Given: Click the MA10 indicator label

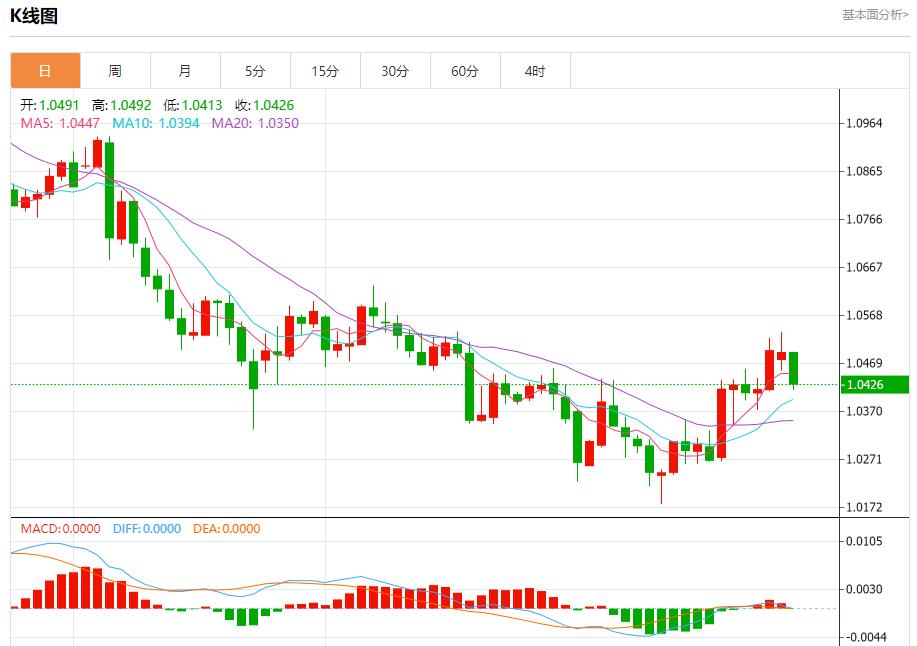Looking at the screenshot, I should click(x=155, y=123).
